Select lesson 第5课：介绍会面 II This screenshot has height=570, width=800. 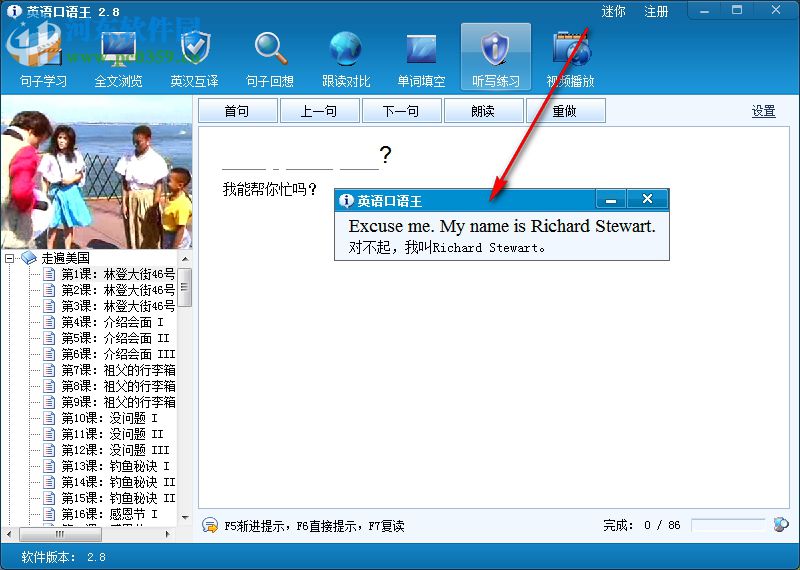[x=115, y=338]
